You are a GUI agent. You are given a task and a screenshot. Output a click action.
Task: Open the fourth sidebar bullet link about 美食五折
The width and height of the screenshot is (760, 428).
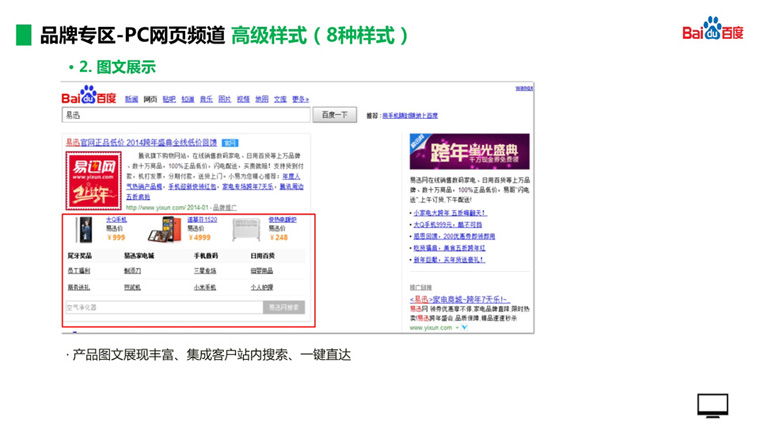coord(449,248)
